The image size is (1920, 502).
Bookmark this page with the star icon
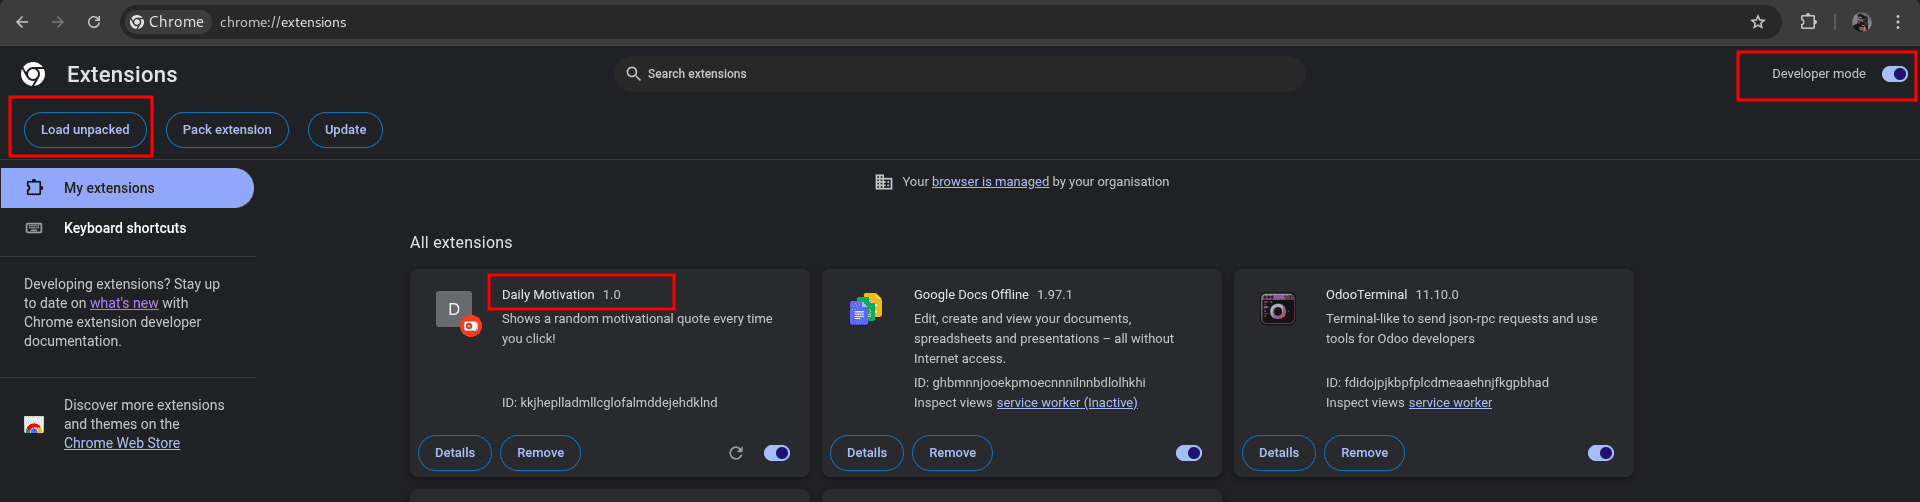pyautogui.click(x=1758, y=22)
